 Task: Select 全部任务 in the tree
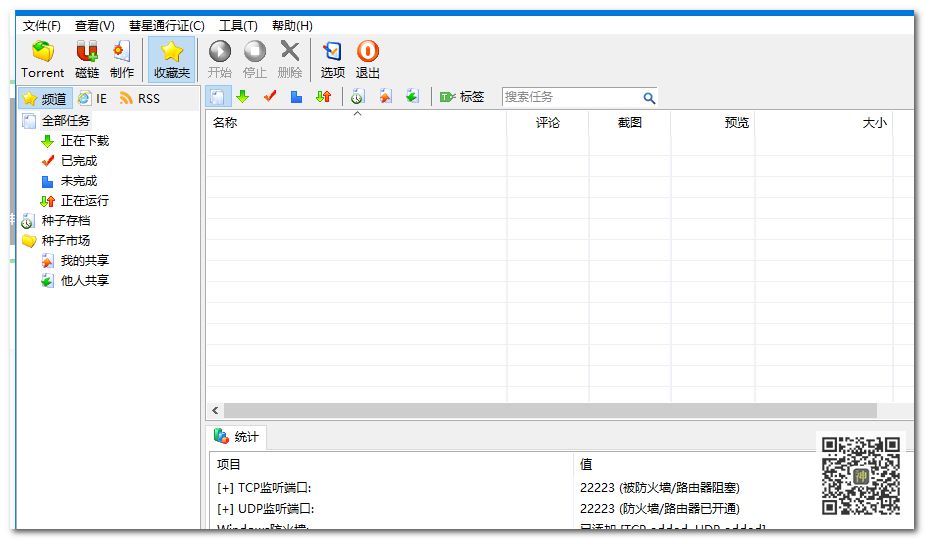(x=65, y=121)
